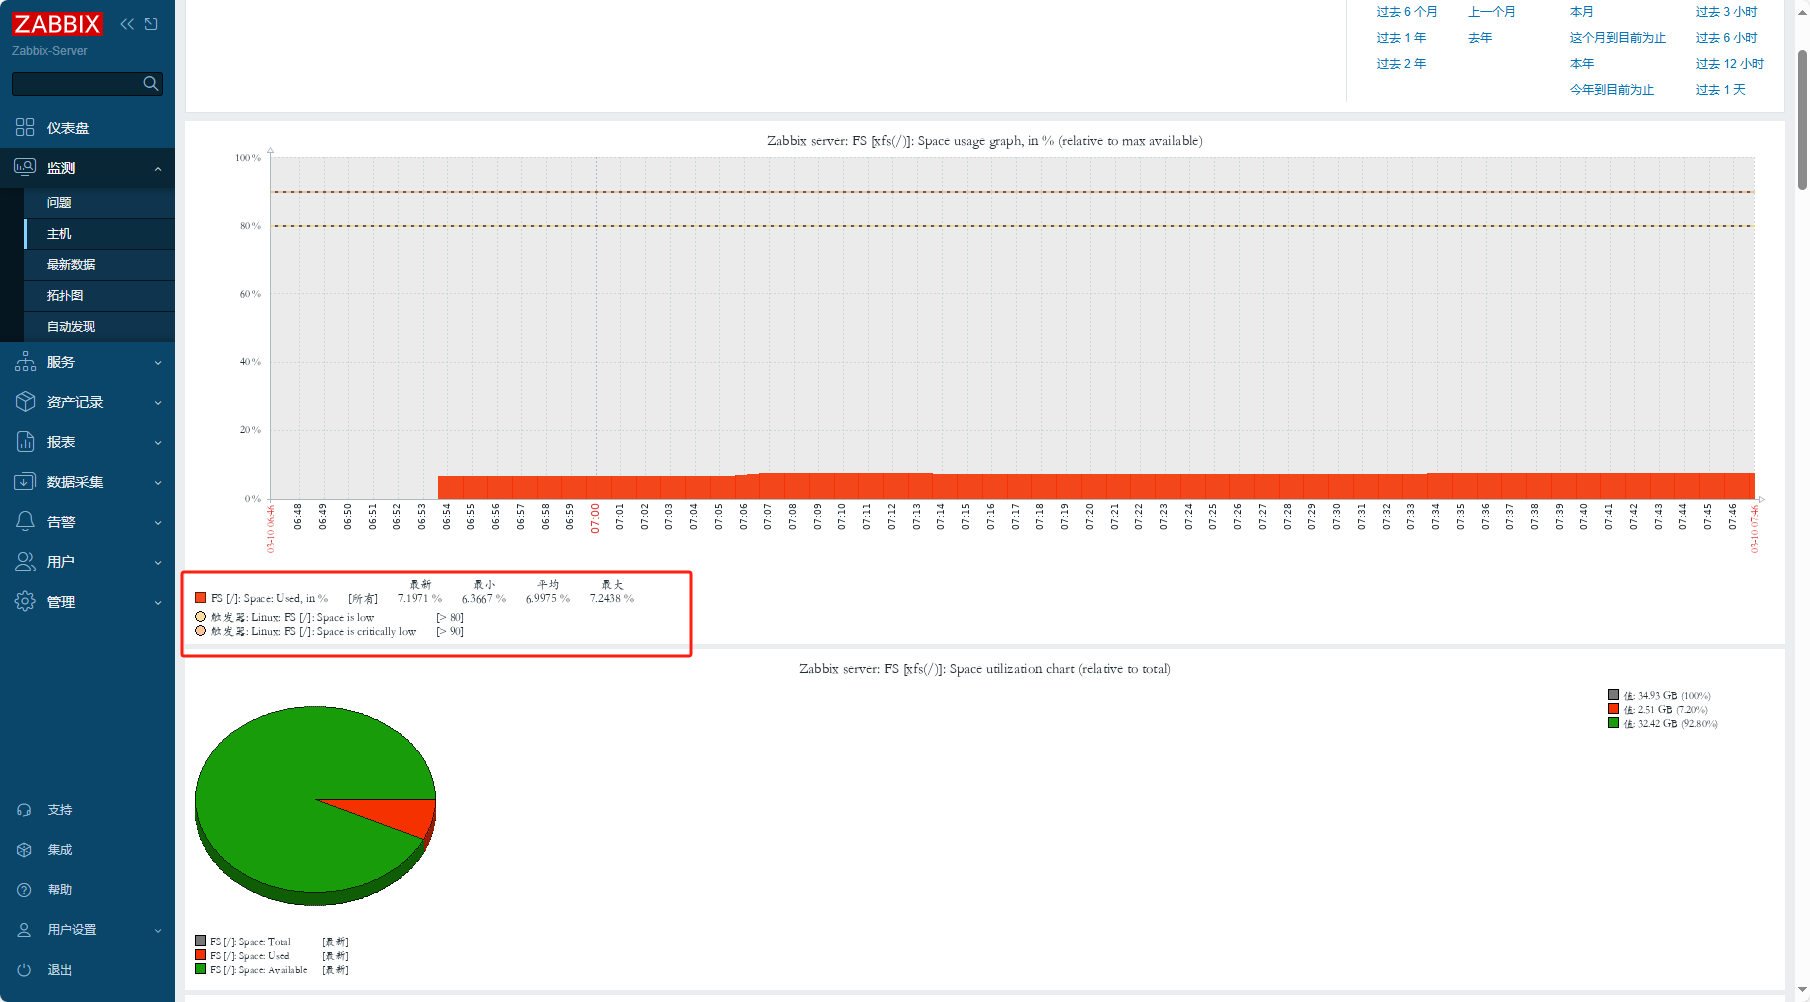The image size is (1810, 1002).
Task: Expand the 用户 menu chevron
Action: coord(158,563)
